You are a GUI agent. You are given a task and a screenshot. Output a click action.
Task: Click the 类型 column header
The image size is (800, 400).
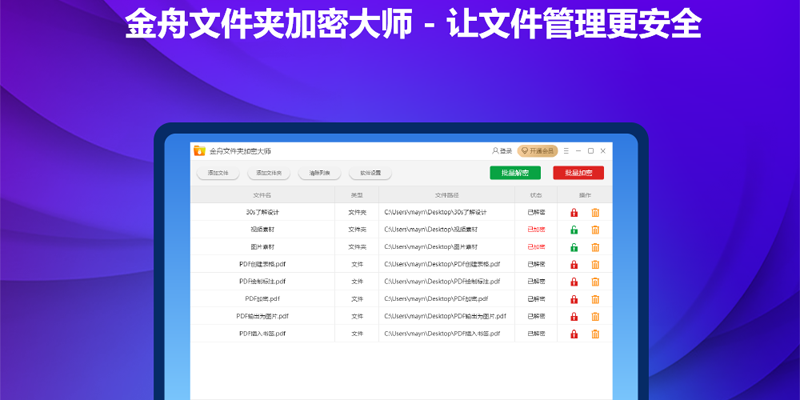357,195
